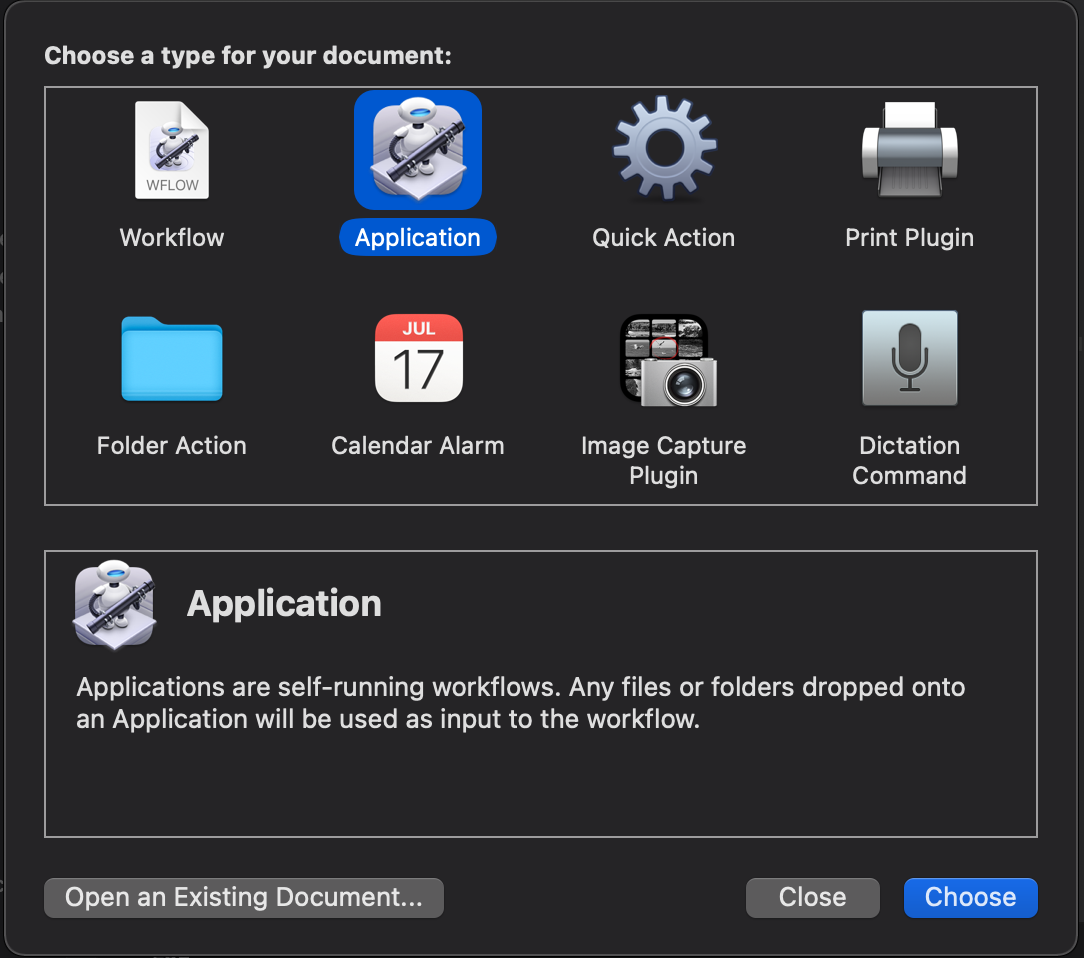Click the Quick Action label
Image resolution: width=1084 pixels, height=958 pixels.
(x=664, y=238)
